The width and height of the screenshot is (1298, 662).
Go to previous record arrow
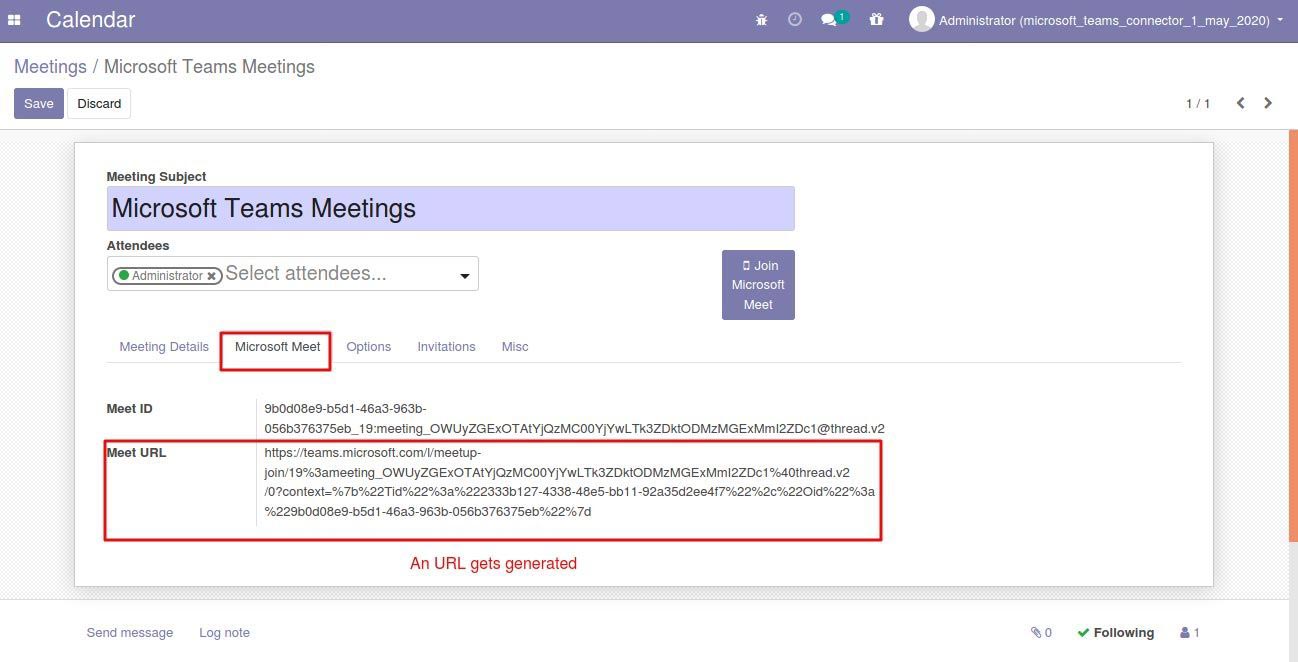pos(1240,103)
